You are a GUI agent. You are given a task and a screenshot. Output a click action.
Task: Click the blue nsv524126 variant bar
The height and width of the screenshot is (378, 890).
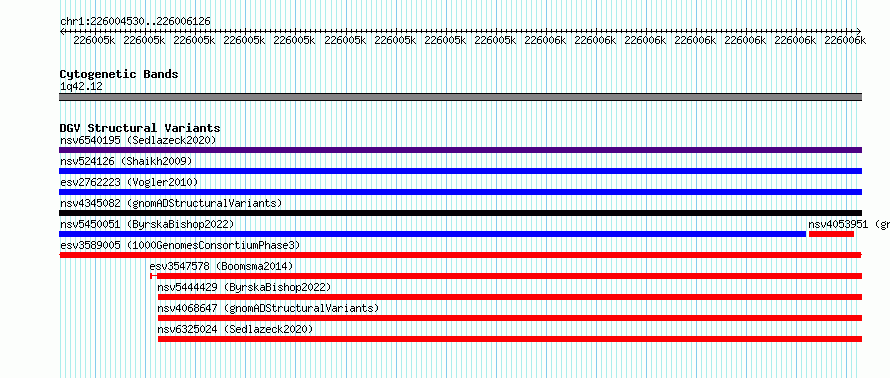pyautogui.click(x=460, y=171)
